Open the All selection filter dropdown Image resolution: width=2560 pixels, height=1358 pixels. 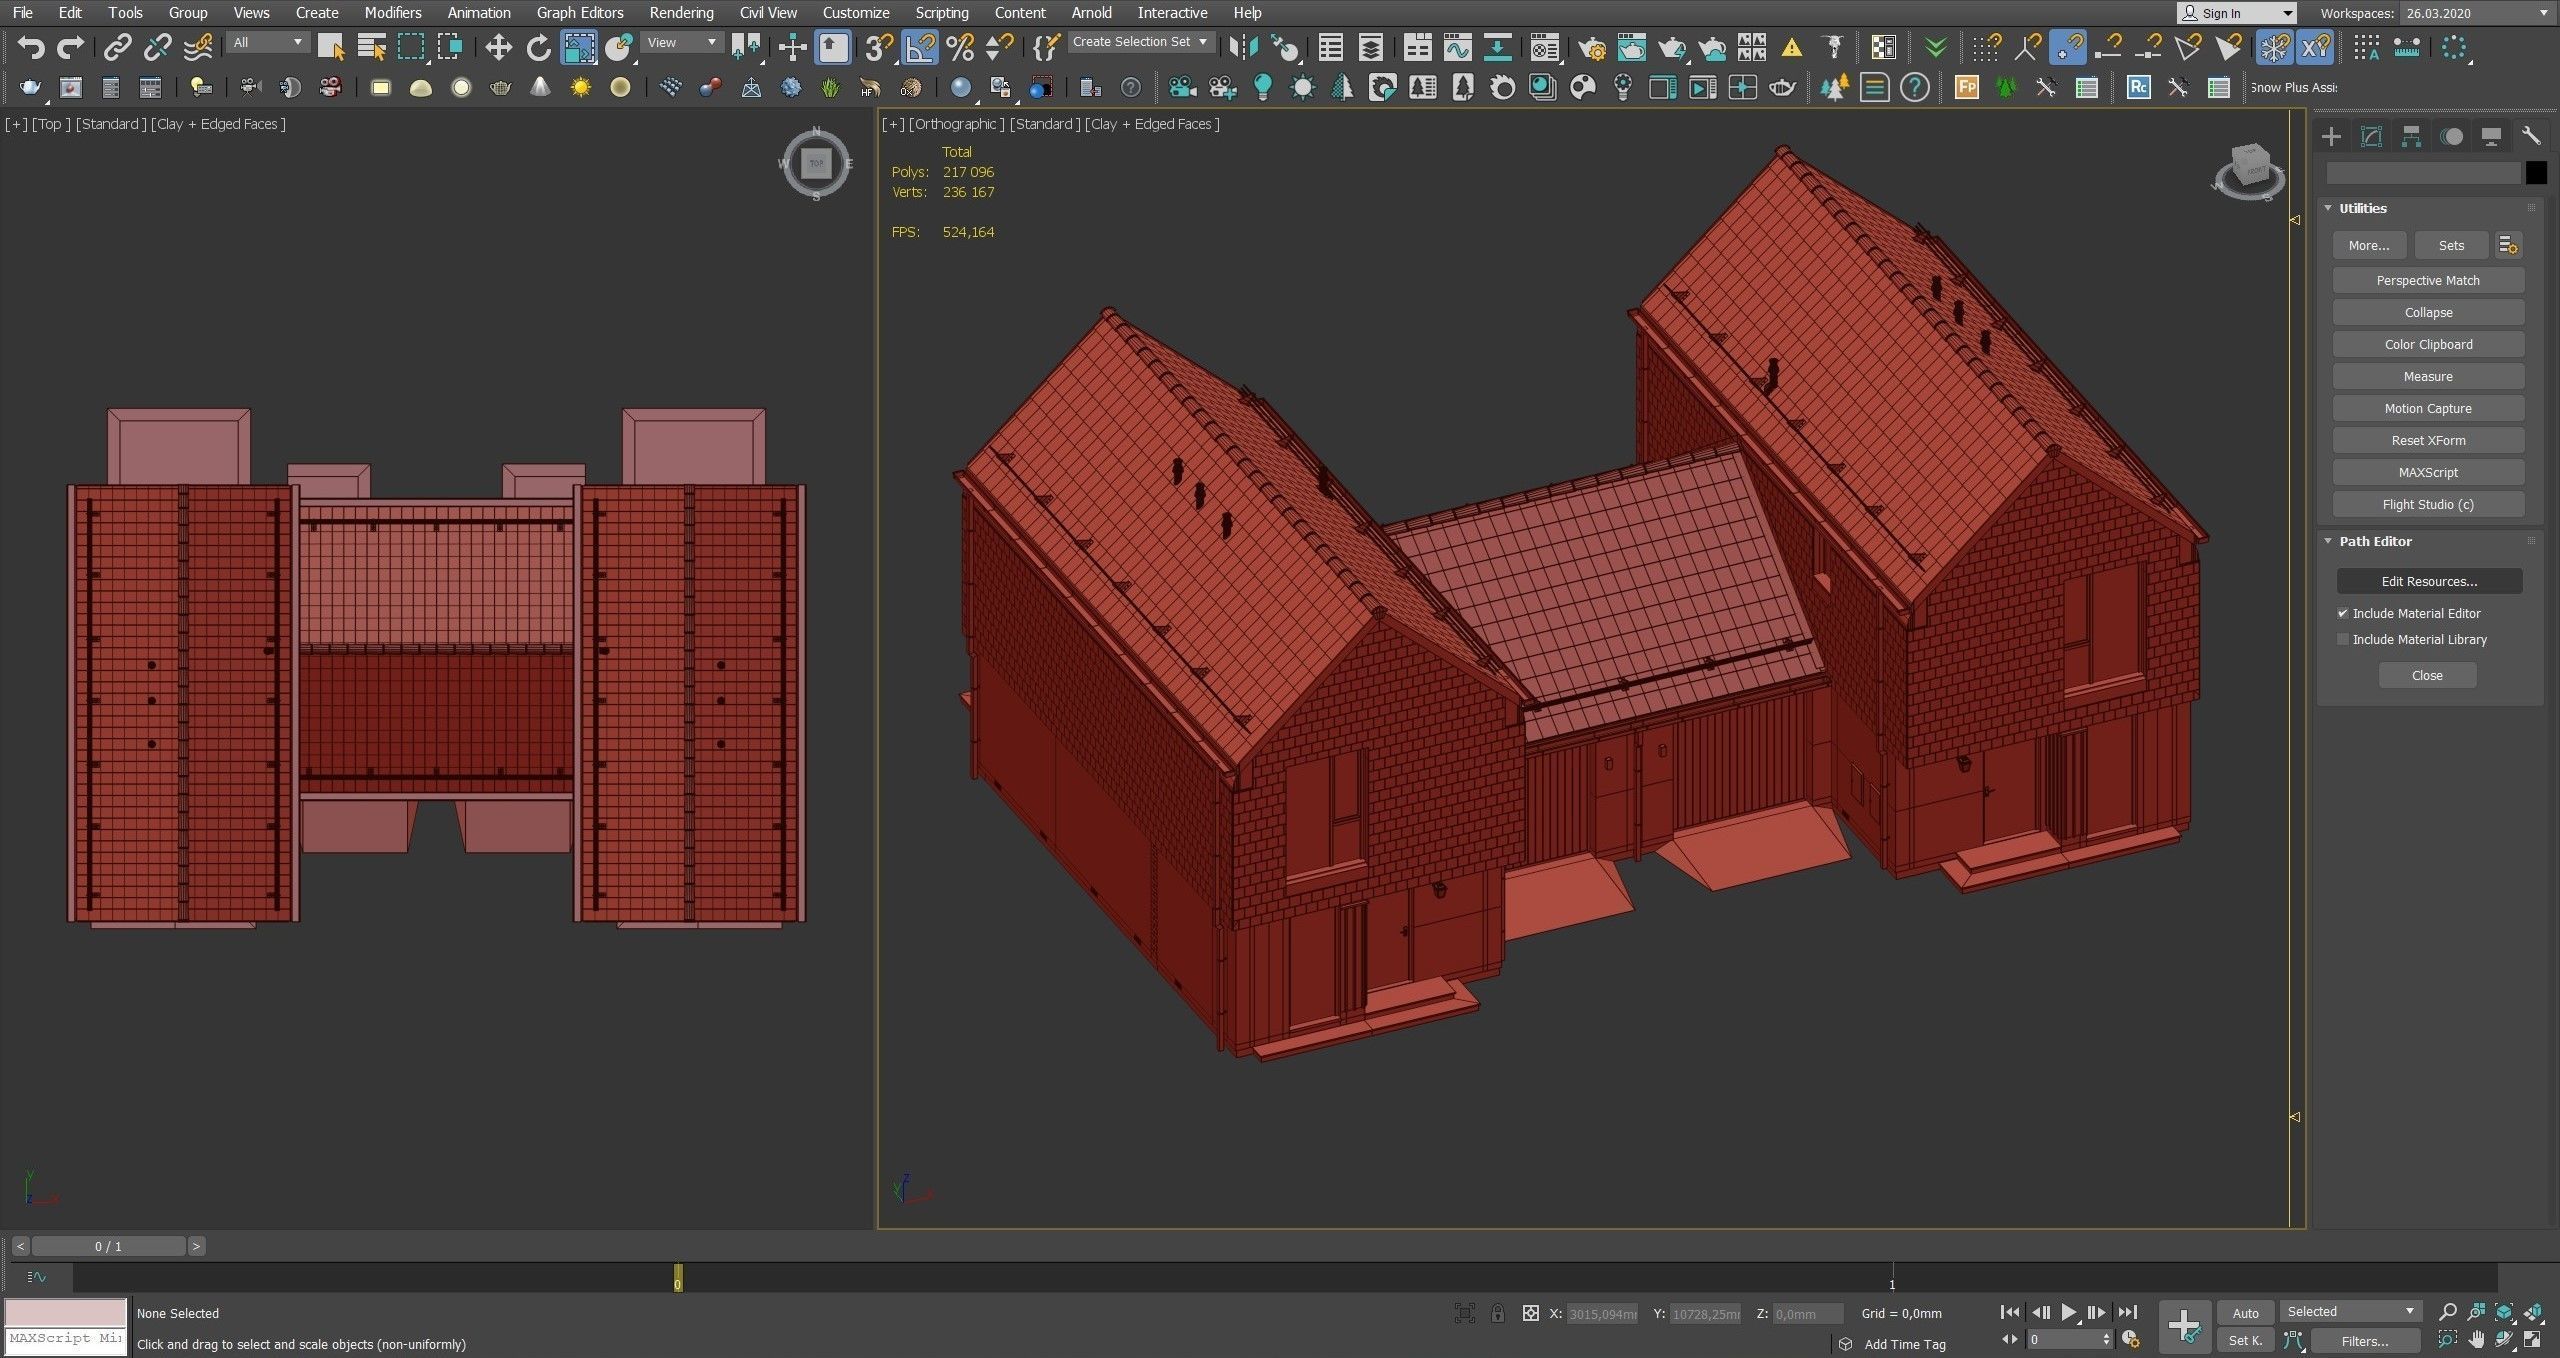click(x=267, y=42)
